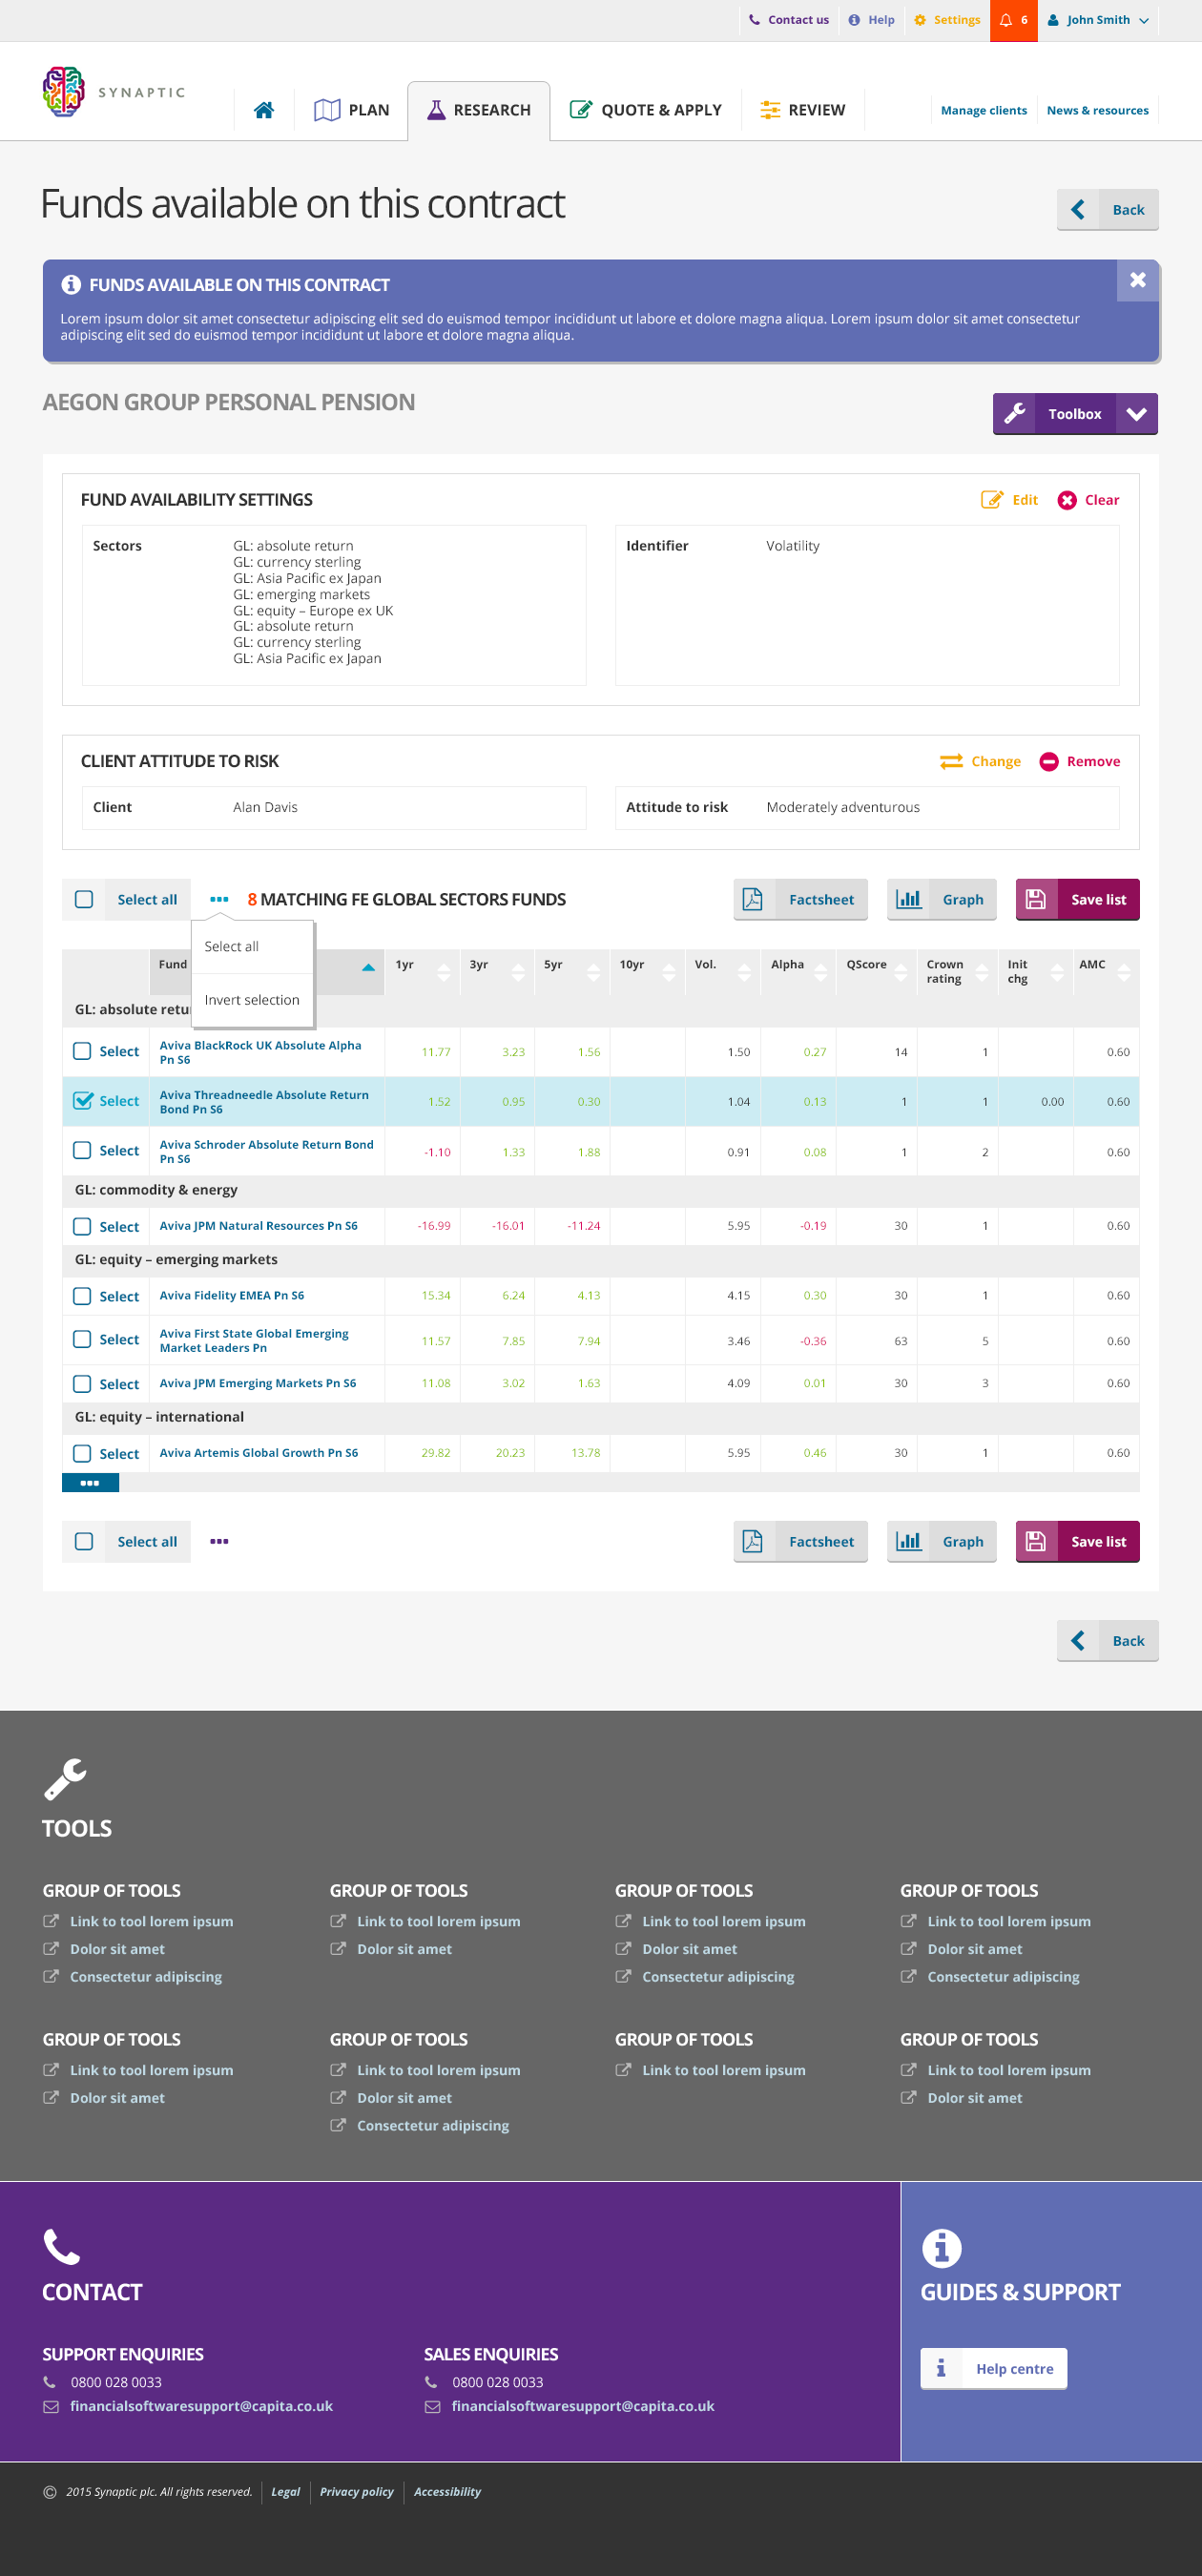This screenshot has width=1202, height=2576.
Task: Sort the table by the Alpha column
Action: coord(821,972)
